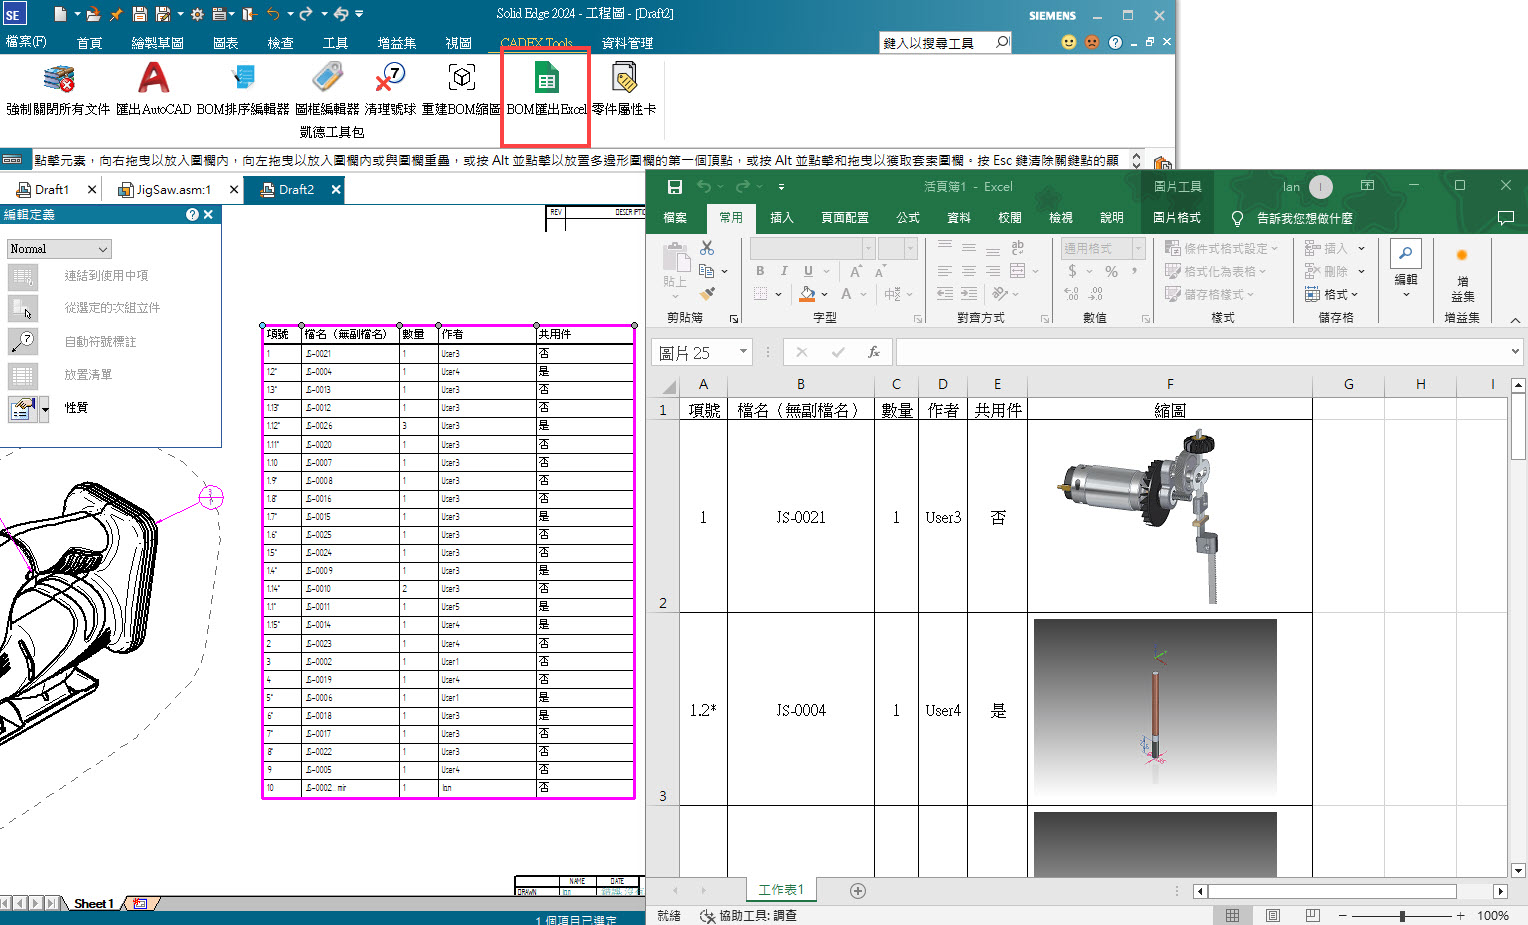Image resolution: width=1528 pixels, height=925 pixels.
Task: Click the Excel percent style button
Action: coord(1111,271)
